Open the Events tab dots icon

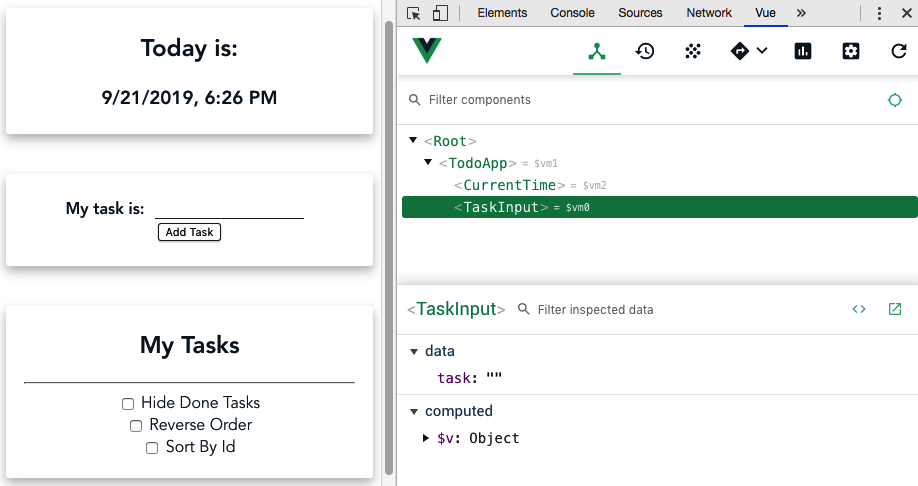[x=693, y=52]
